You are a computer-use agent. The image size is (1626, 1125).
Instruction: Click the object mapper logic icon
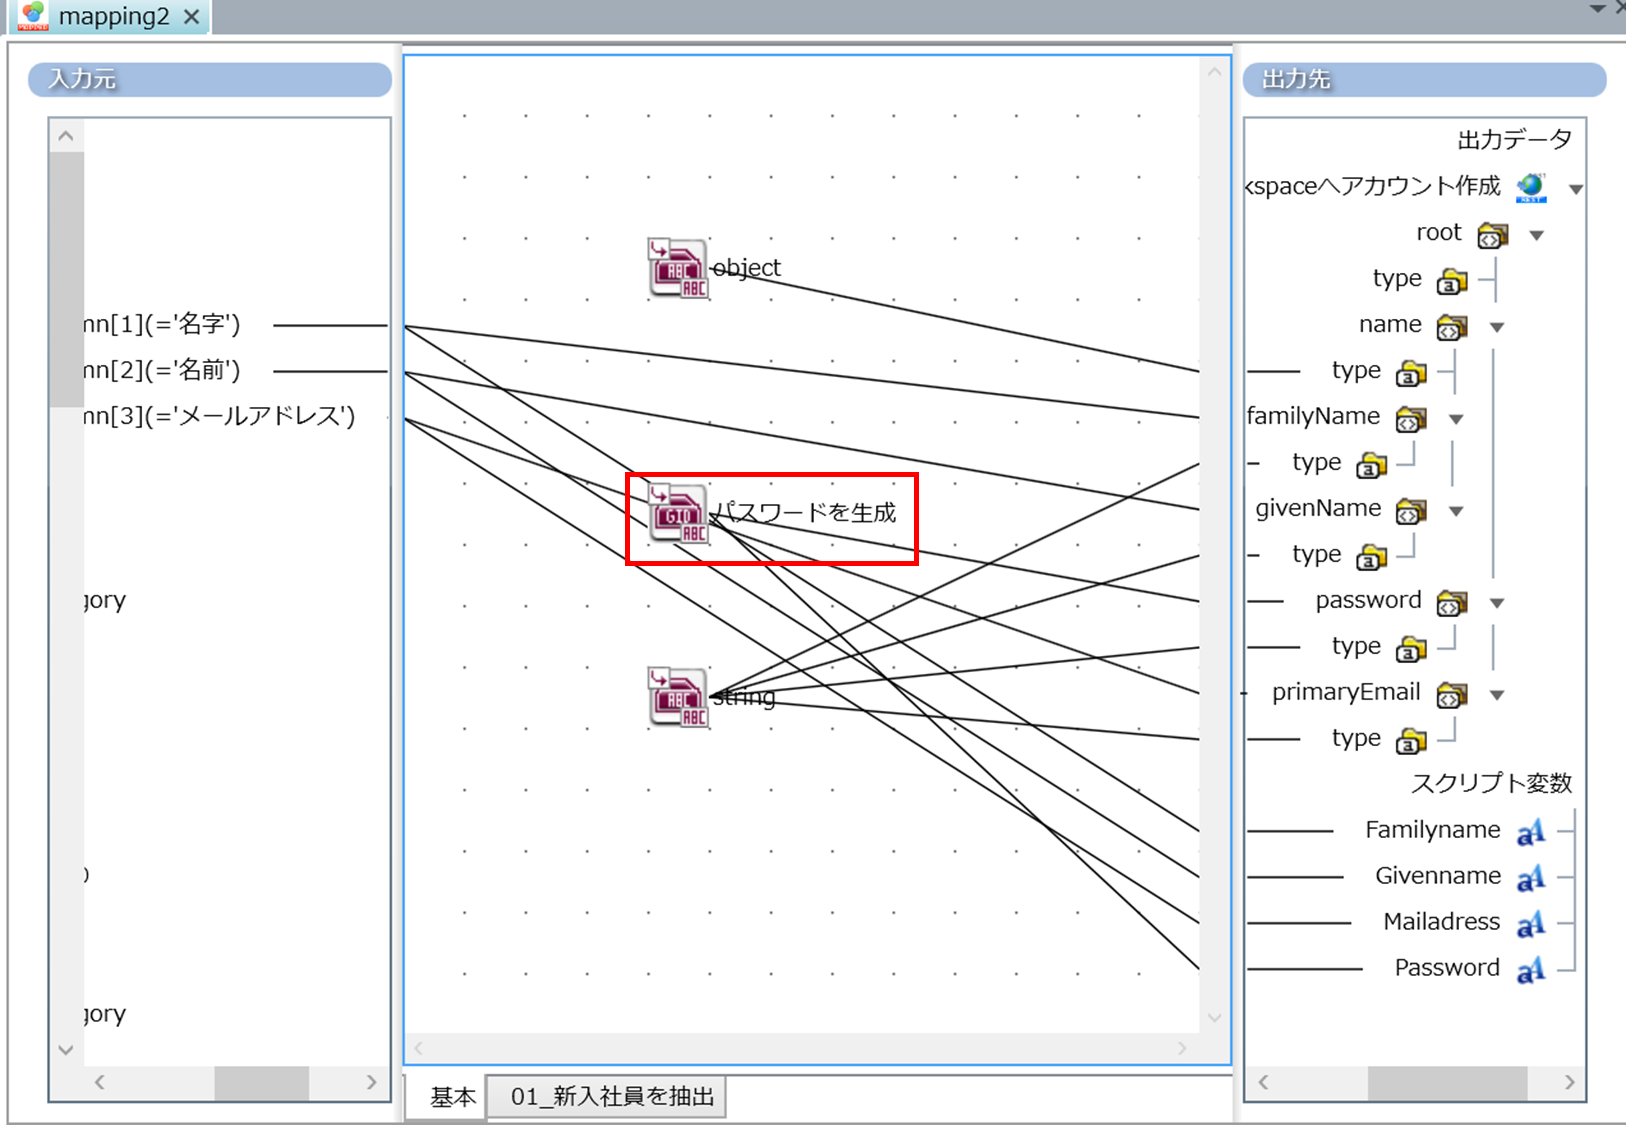(x=678, y=268)
